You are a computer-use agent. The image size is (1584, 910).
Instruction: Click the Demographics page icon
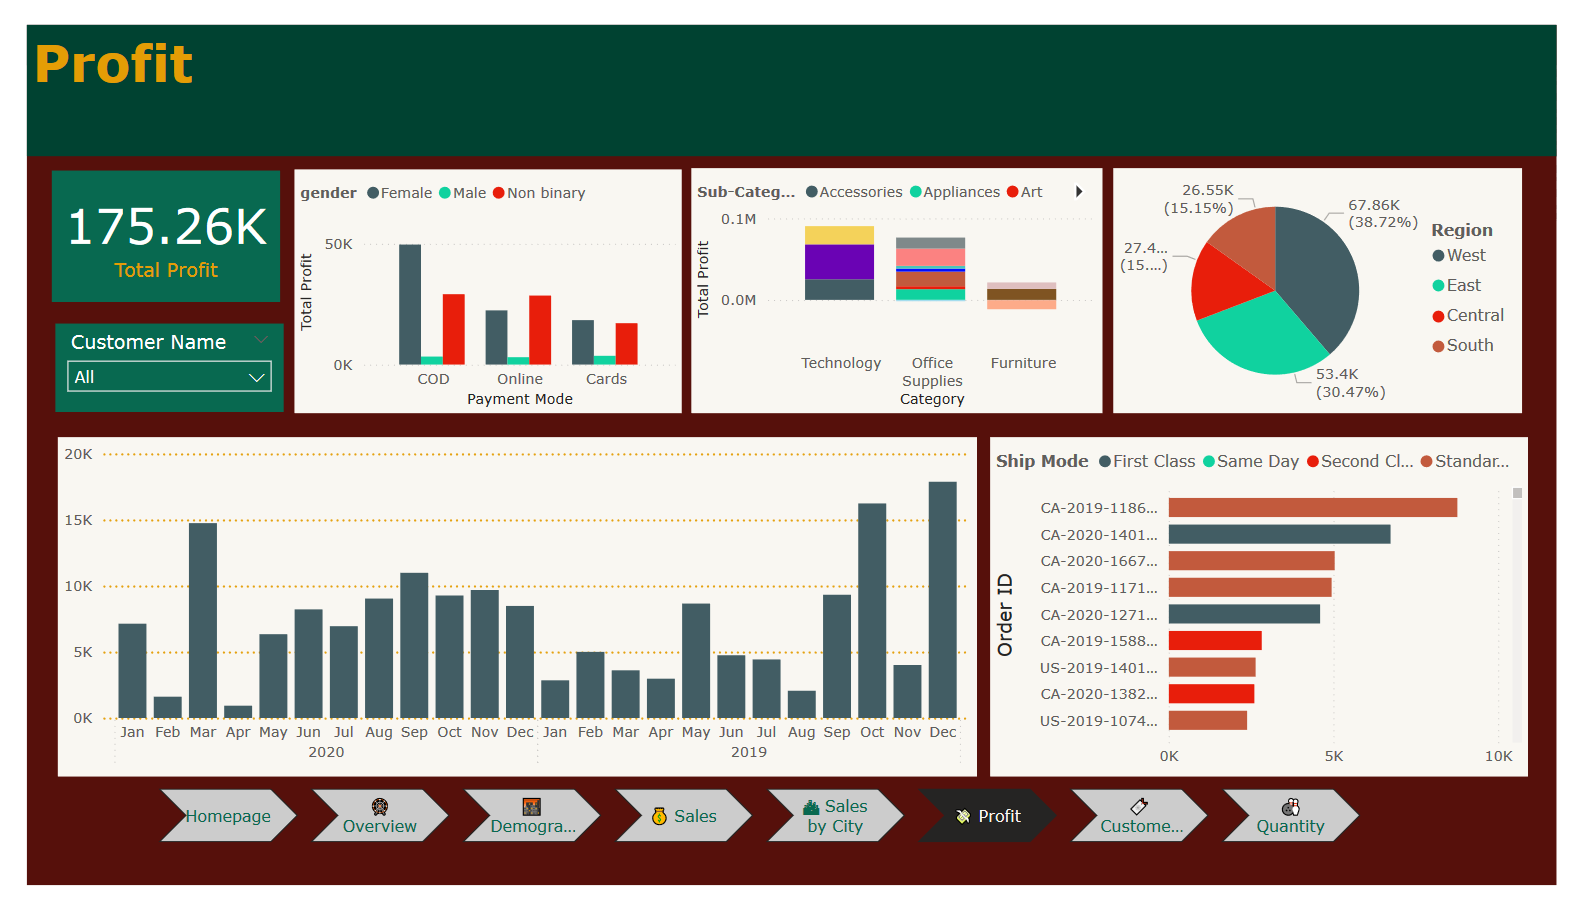[x=531, y=807]
